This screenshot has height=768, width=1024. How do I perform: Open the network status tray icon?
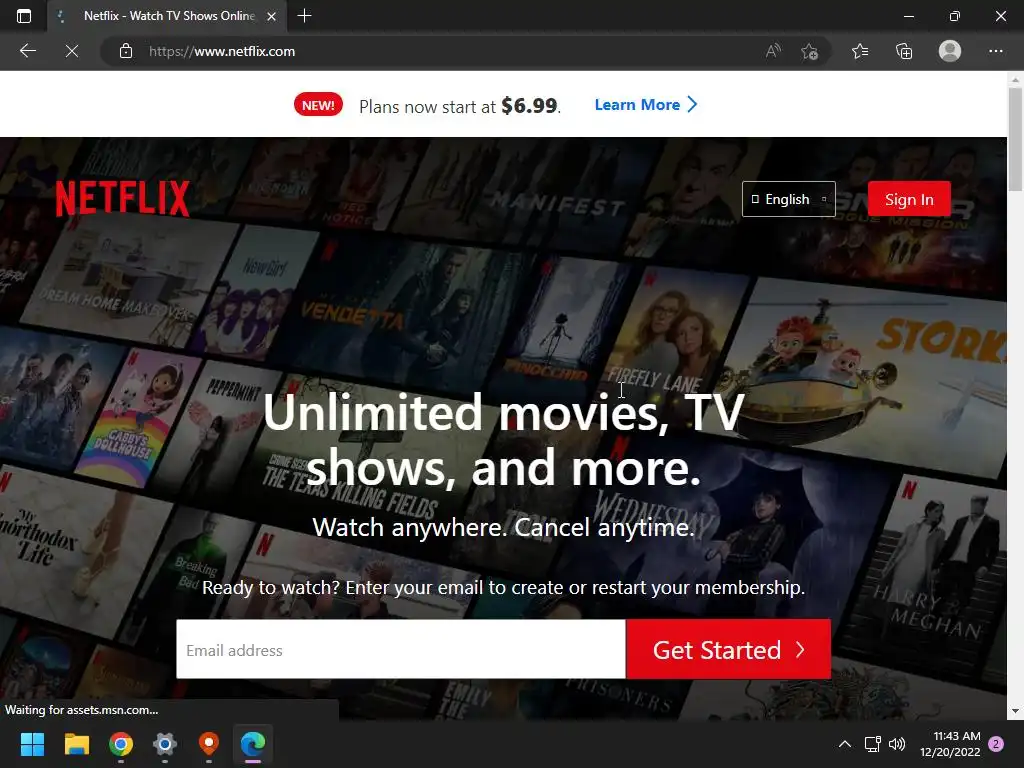point(872,744)
